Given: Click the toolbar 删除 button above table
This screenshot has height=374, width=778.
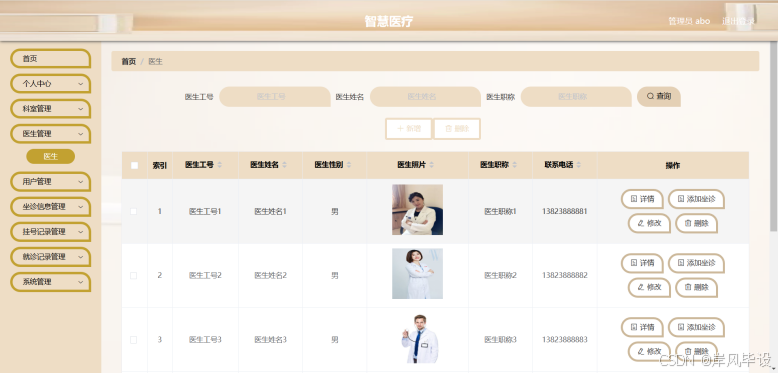Looking at the screenshot, I should 456,128.
